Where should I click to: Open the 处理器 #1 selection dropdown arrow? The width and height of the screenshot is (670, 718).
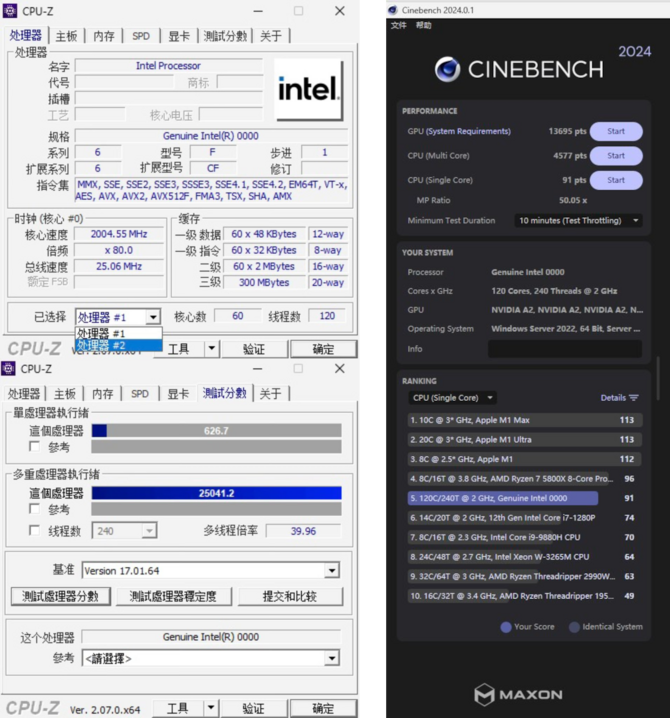[x=153, y=317]
